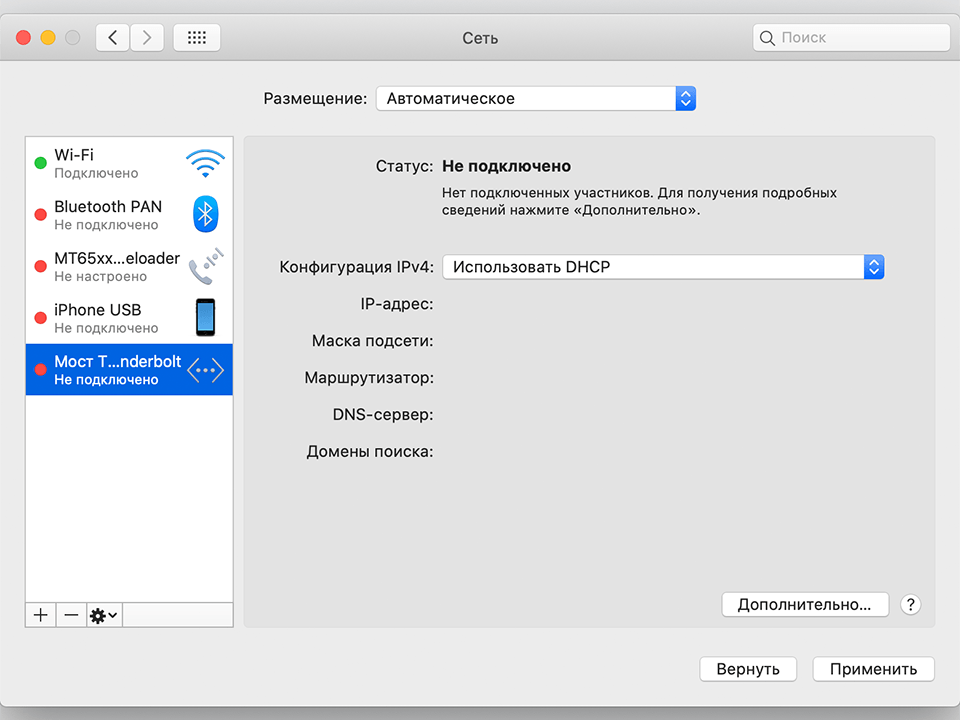This screenshot has width=960, height=720.
Task: Select Мост Thunderbolt in the sidebar
Action: (120, 369)
